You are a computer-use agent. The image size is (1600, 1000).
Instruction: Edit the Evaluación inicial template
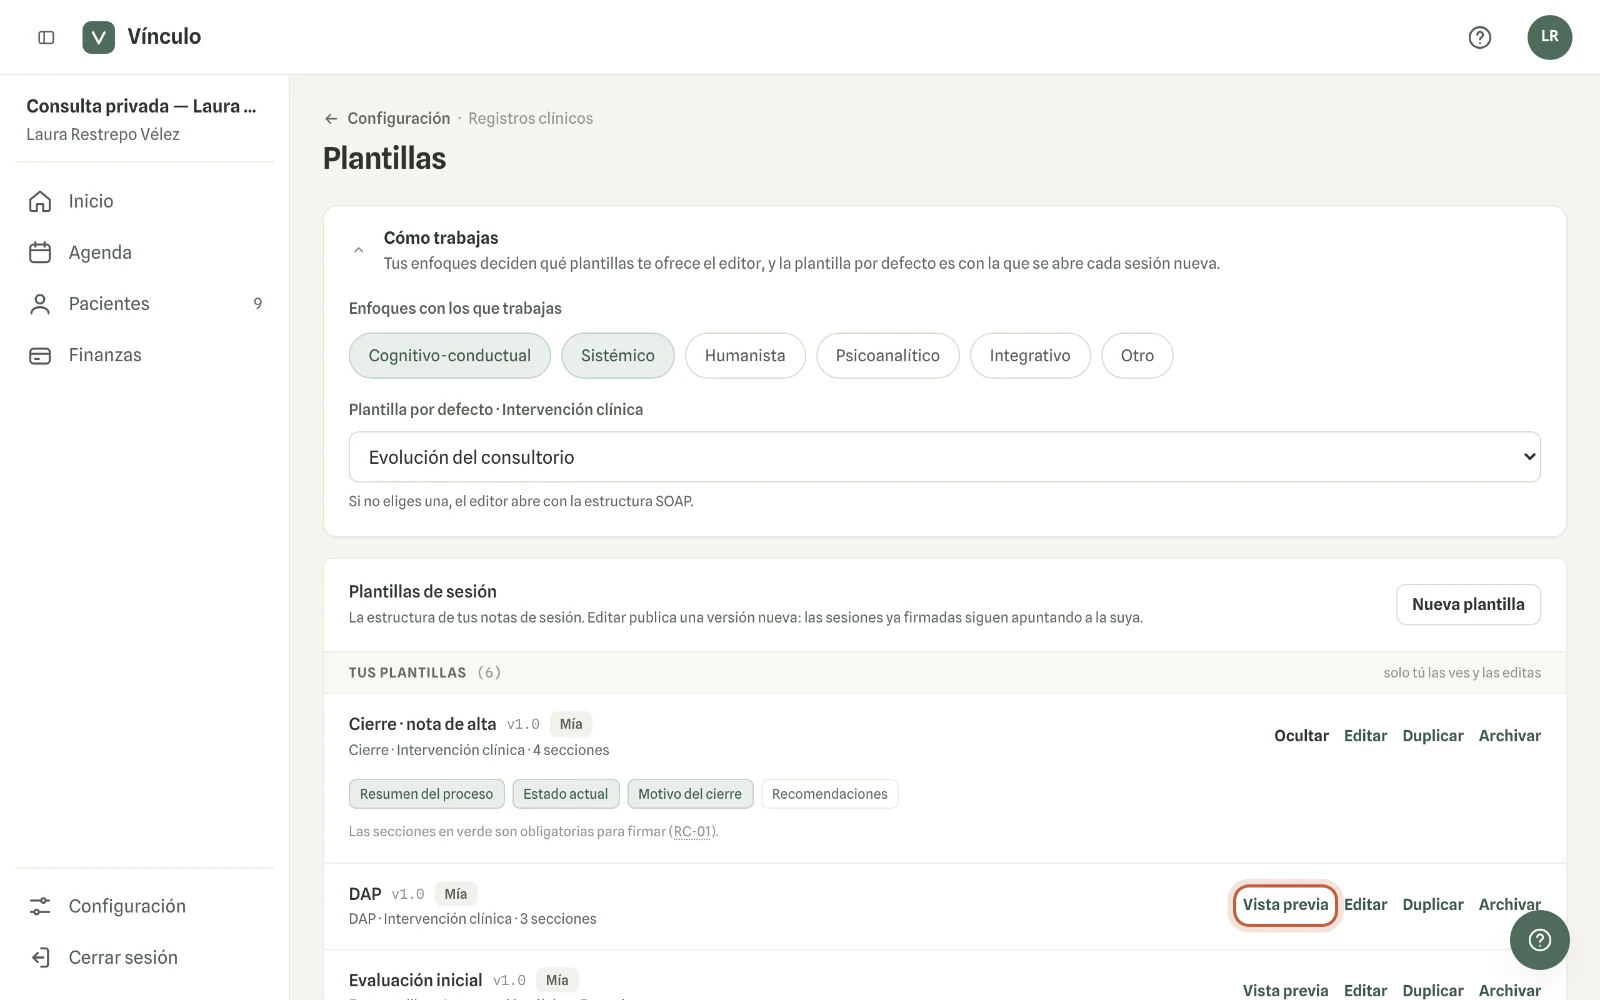pos(1365,990)
